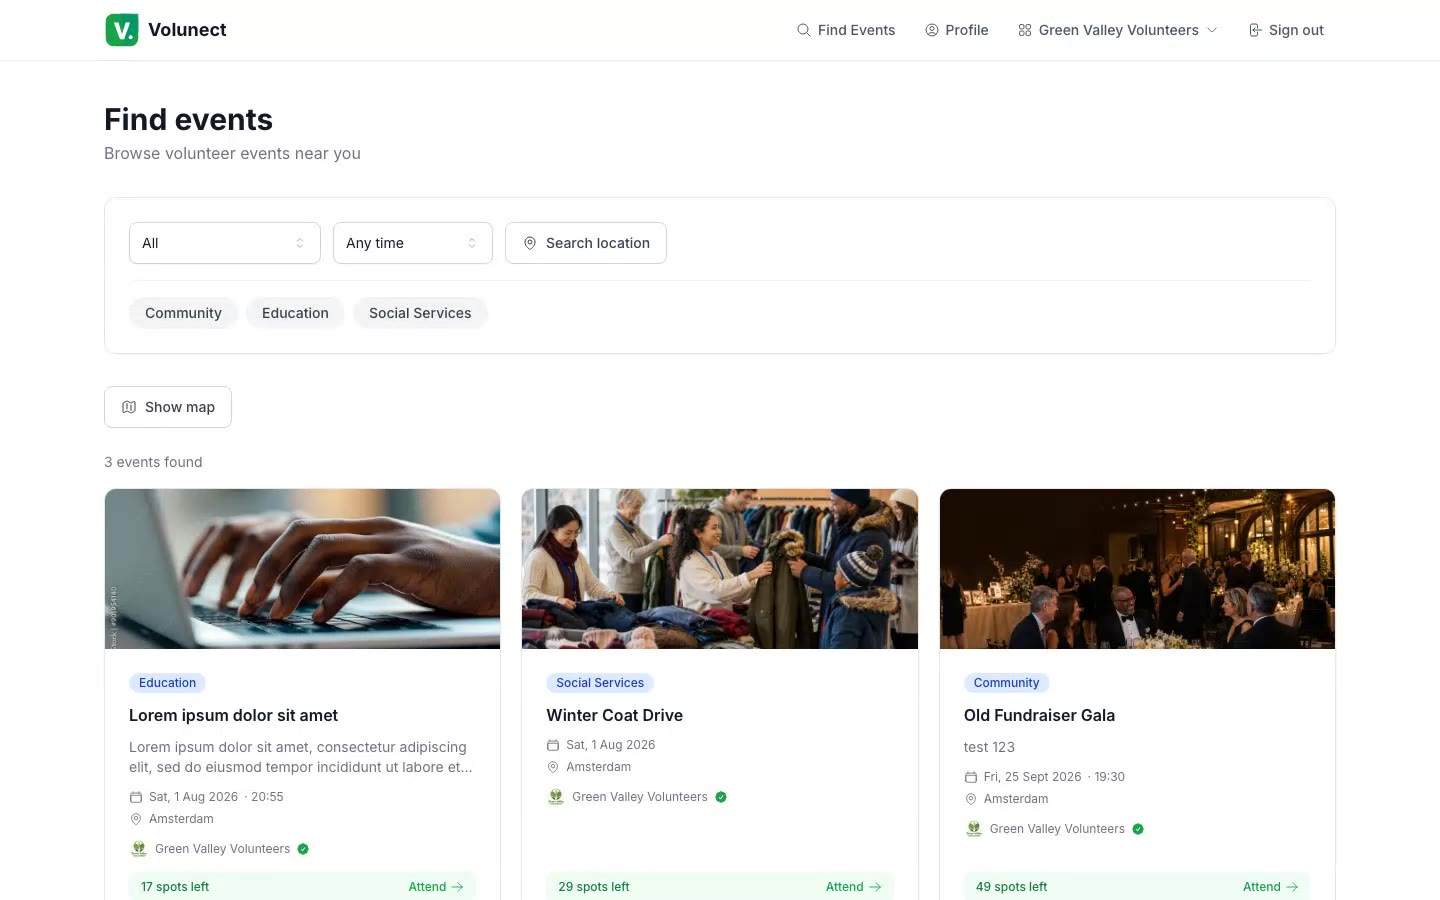
Task: Open the laptop typing event image
Action: 302,569
